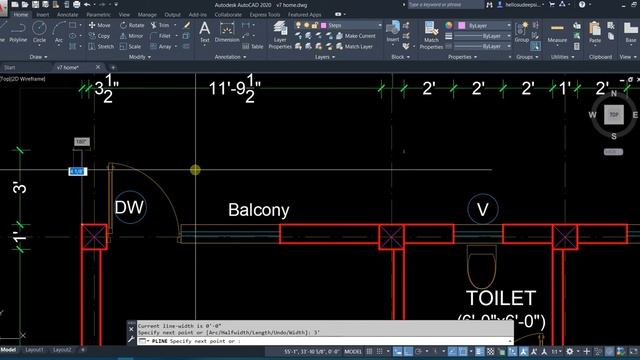Activate the Stretch tool
The image size is (640, 360).
click(x=101, y=47)
